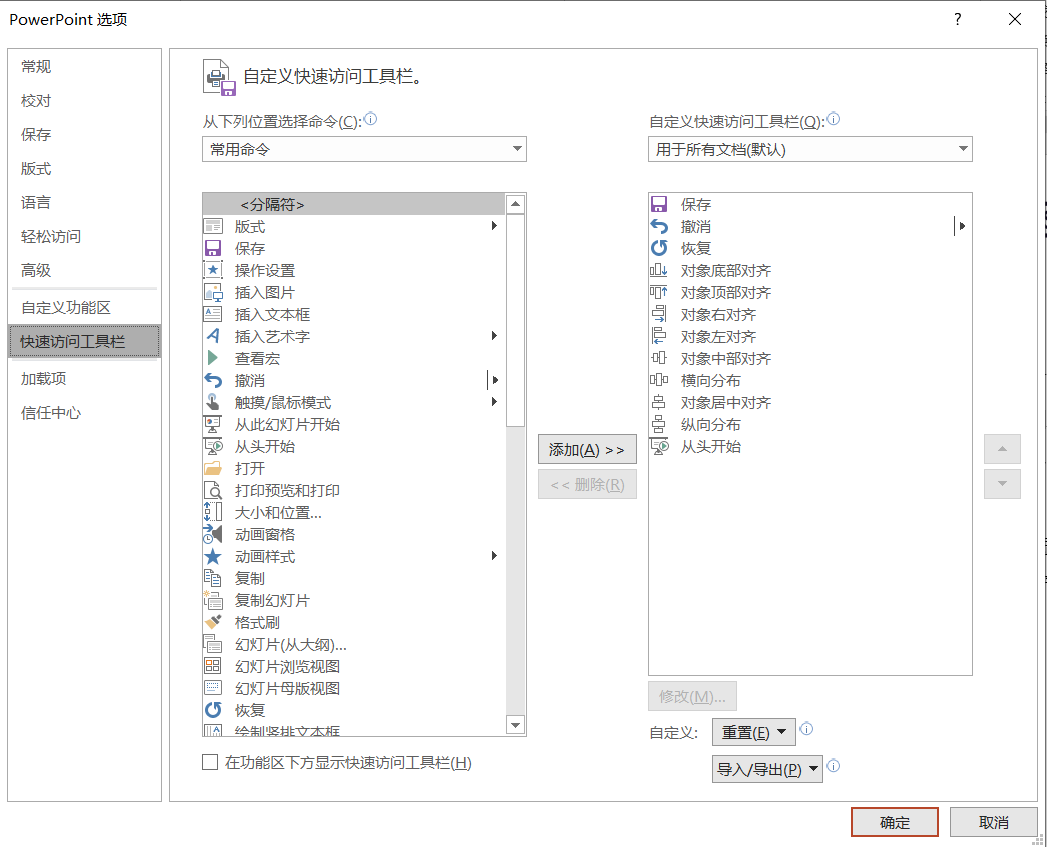1047x847 pixels.
Task: Click the green 查看宏 play icon
Action: (x=213, y=358)
